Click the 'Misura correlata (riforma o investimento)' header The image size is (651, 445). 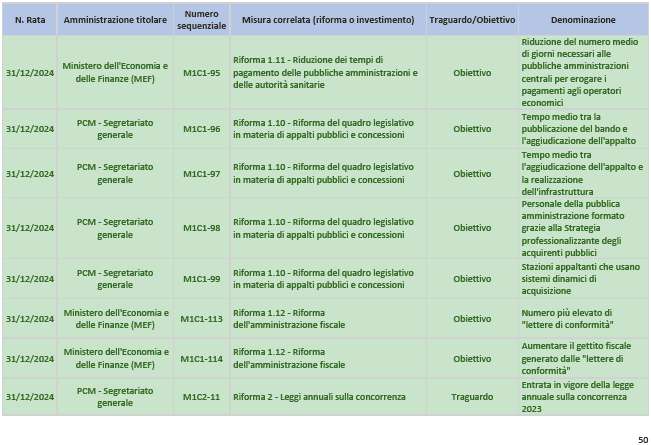(x=328, y=20)
